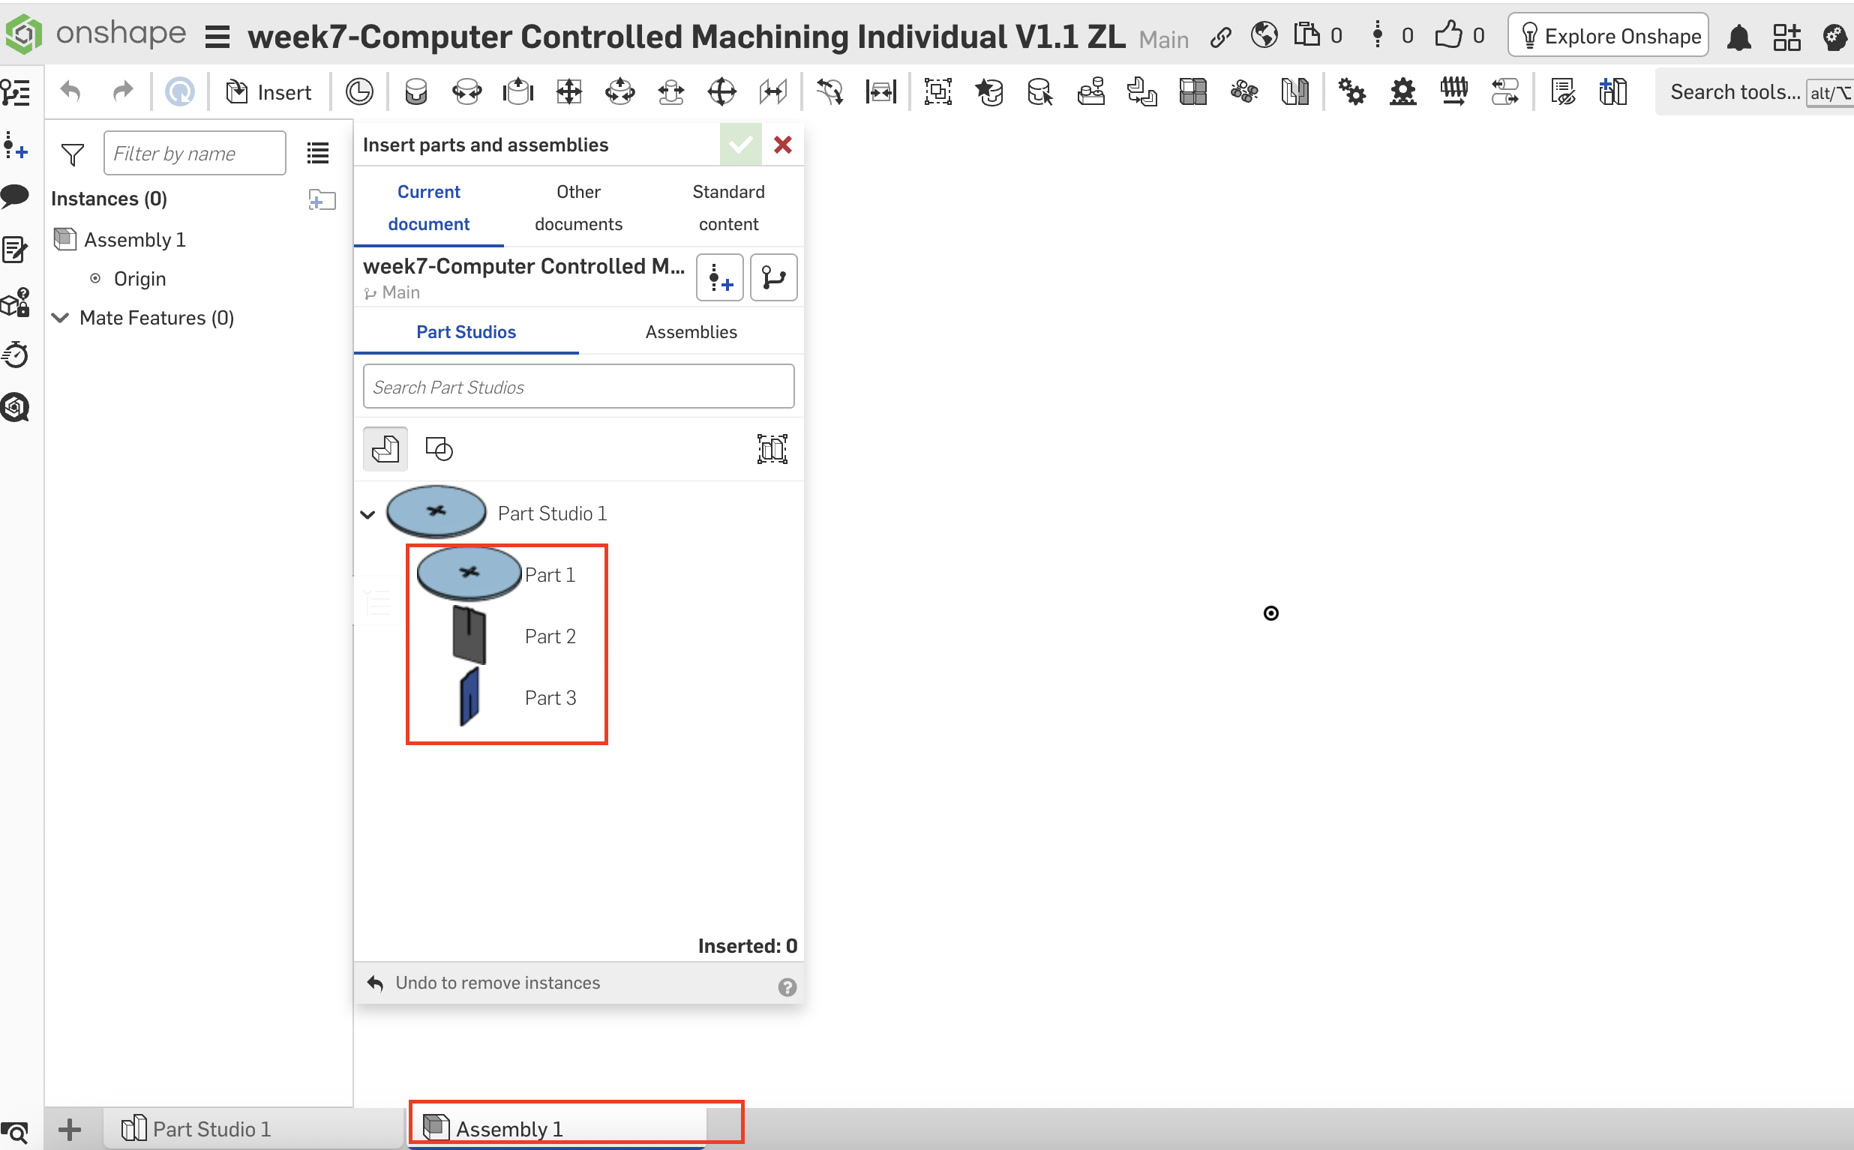Select the Tangent mate tool
1854x1150 pixels.
(x=829, y=92)
